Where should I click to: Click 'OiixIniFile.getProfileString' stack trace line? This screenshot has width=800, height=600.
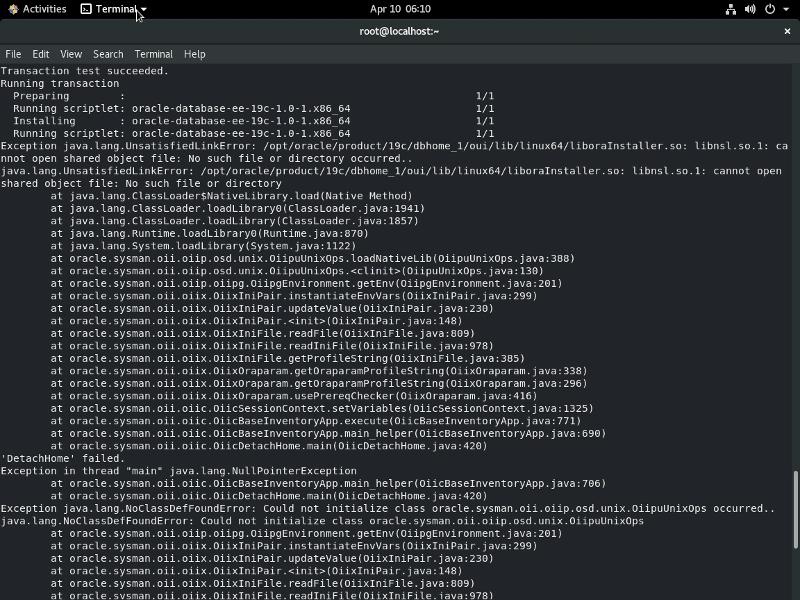[x=288, y=358]
